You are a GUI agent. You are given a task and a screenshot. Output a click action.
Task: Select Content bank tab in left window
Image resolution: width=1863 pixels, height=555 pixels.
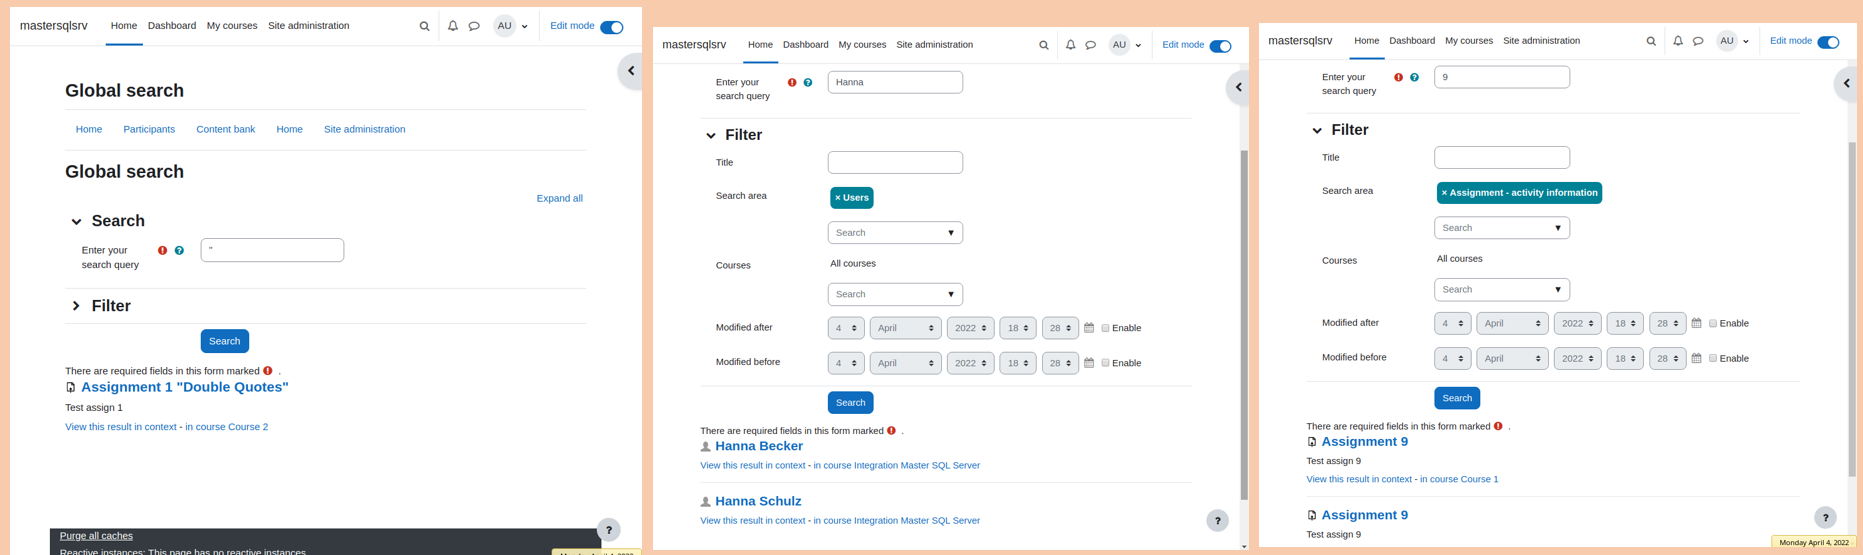click(x=225, y=129)
